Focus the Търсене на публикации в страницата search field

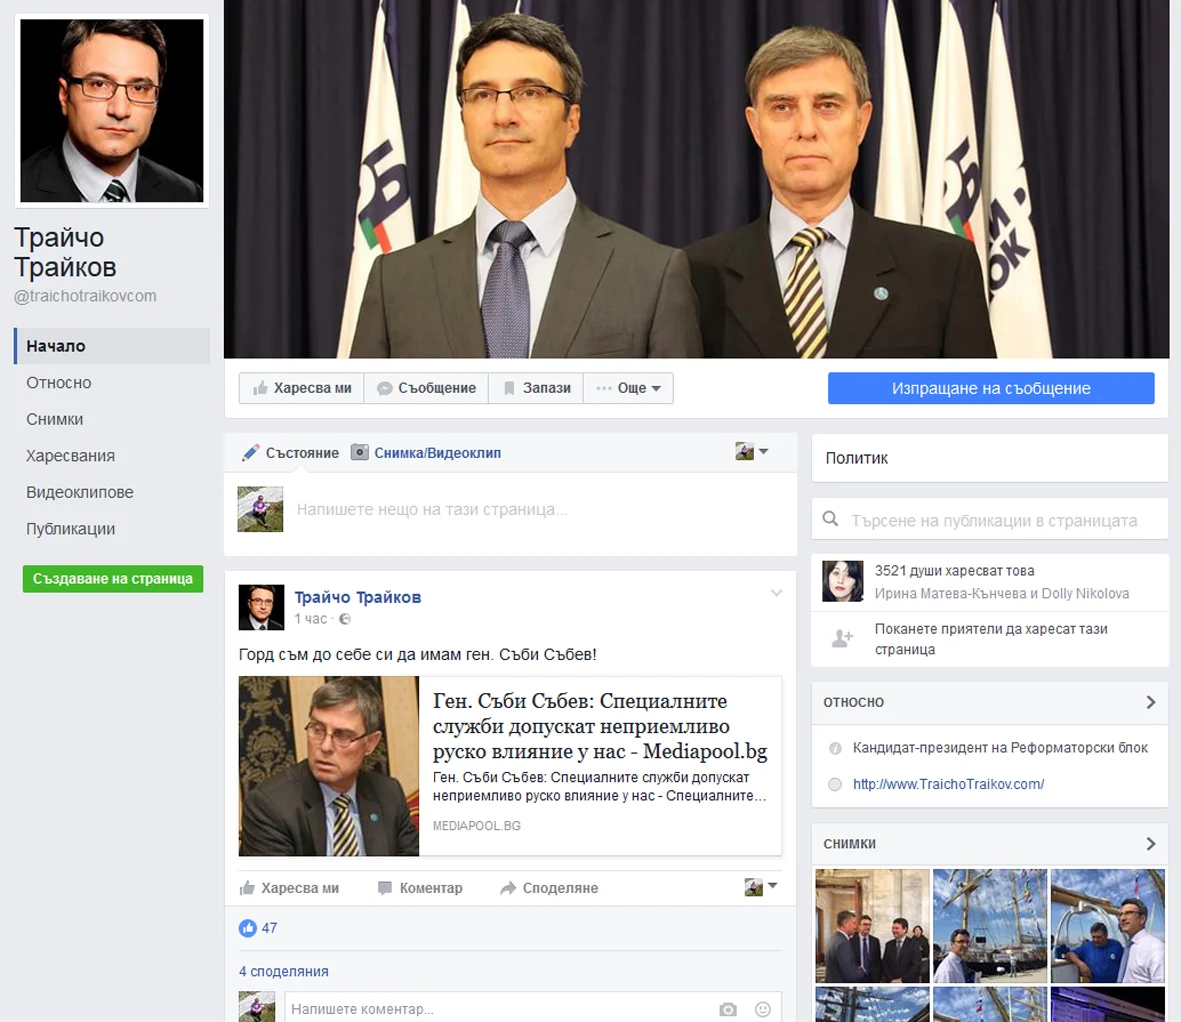(990, 520)
